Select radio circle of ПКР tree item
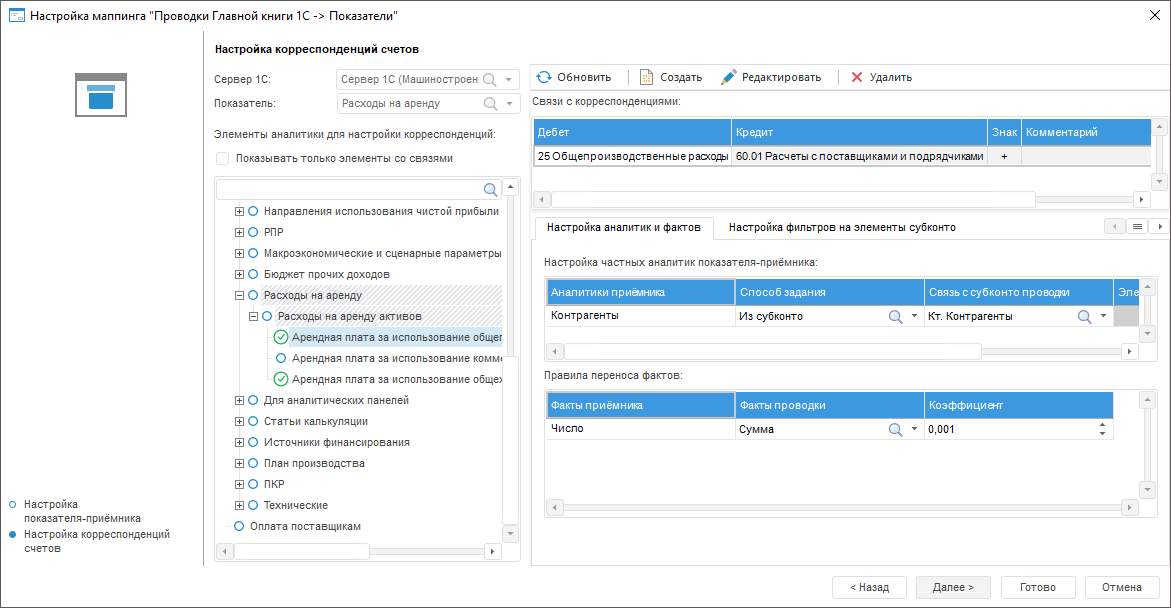This screenshot has width=1171, height=608. click(253, 484)
